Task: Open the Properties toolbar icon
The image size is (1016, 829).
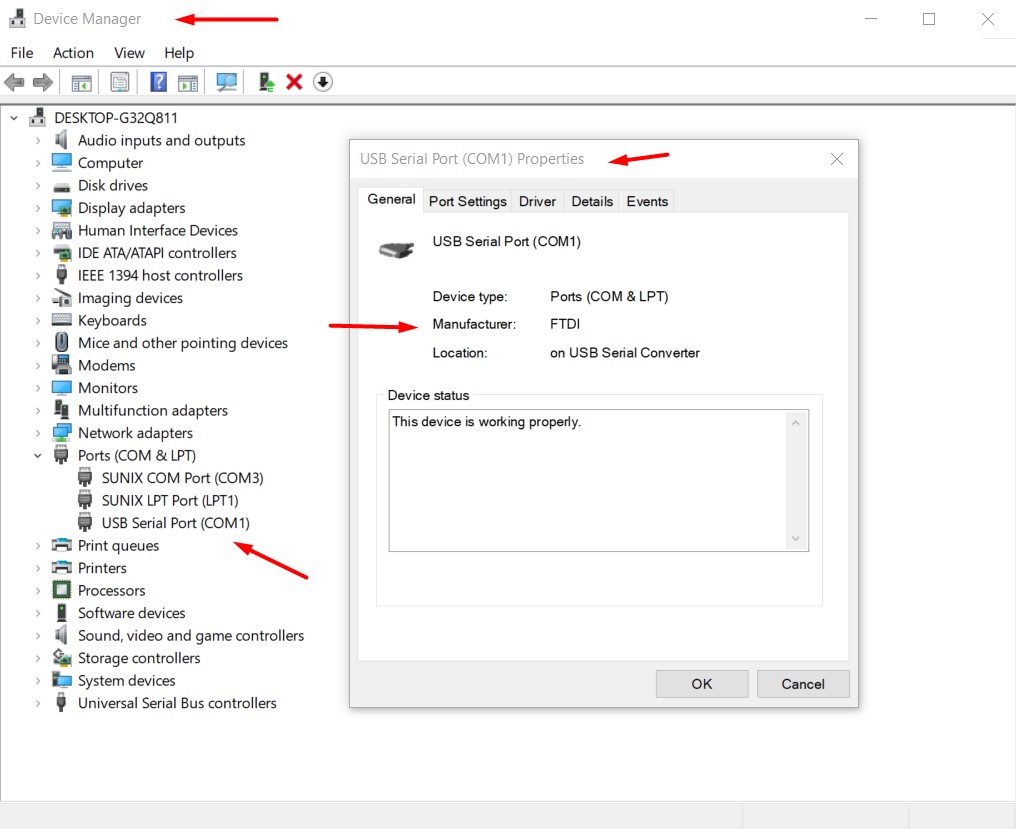Action: tap(120, 82)
